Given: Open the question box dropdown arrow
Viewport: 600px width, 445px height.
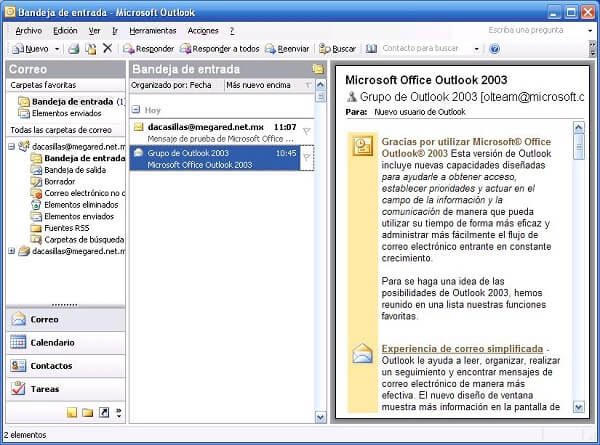Looking at the screenshot, I should (590, 30).
